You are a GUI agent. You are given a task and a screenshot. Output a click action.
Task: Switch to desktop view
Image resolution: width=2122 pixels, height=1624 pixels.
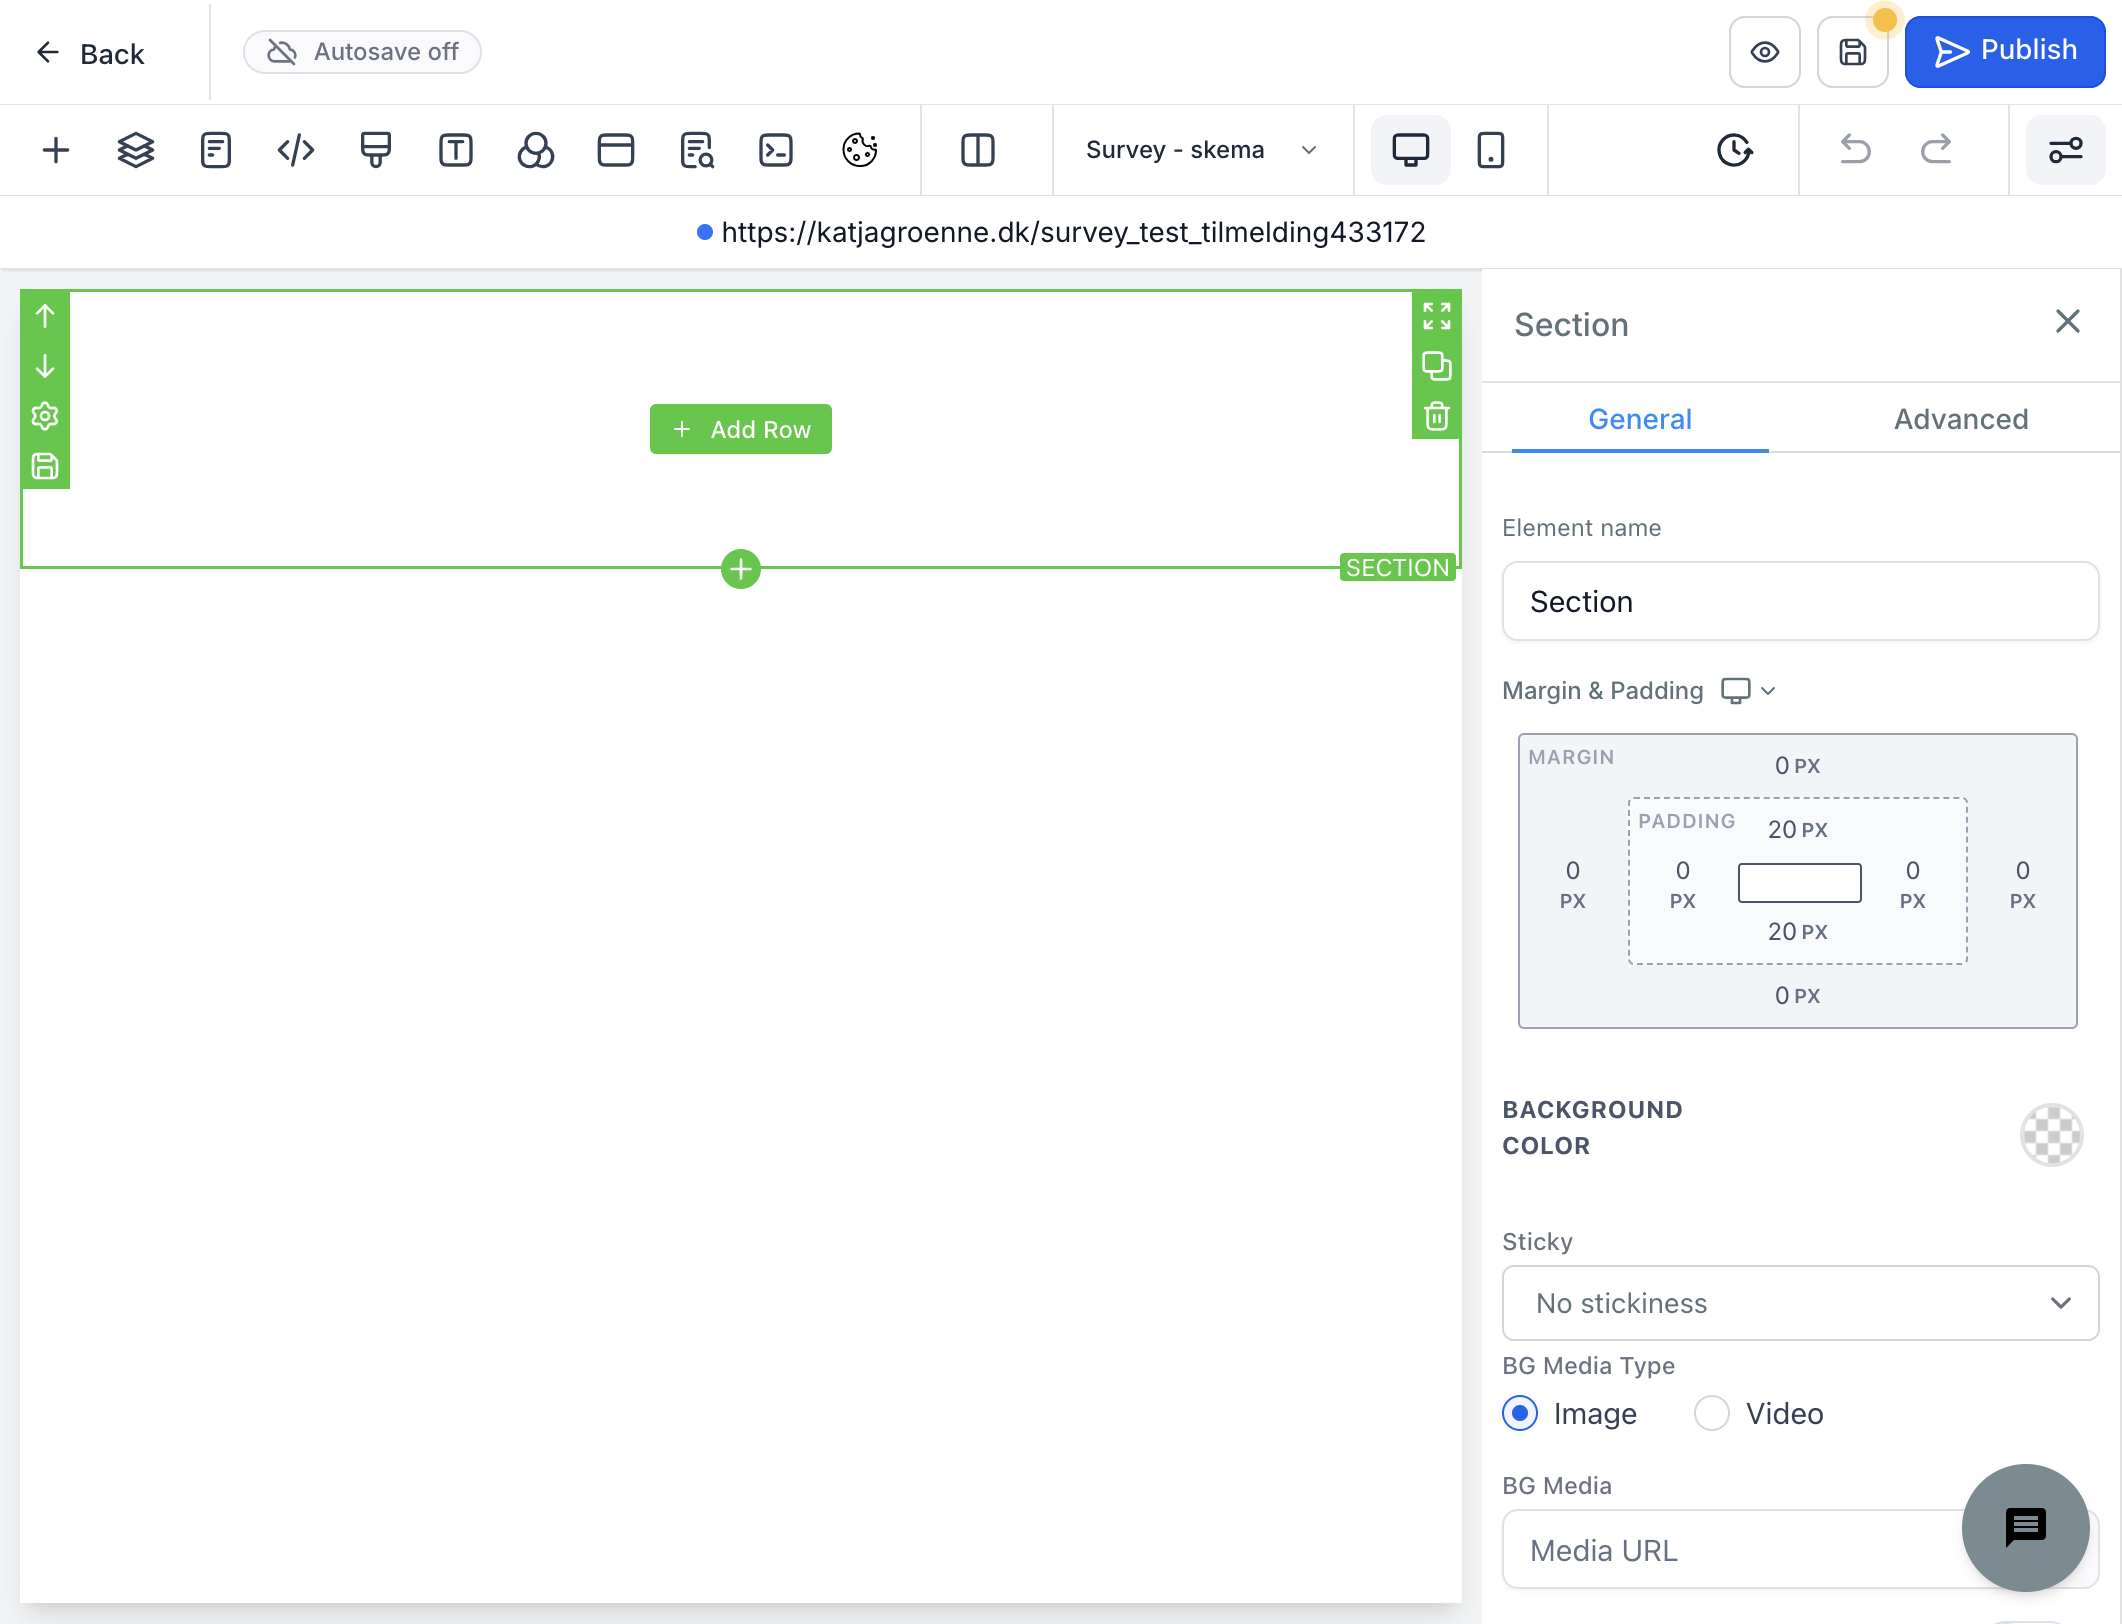pyautogui.click(x=1411, y=150)
